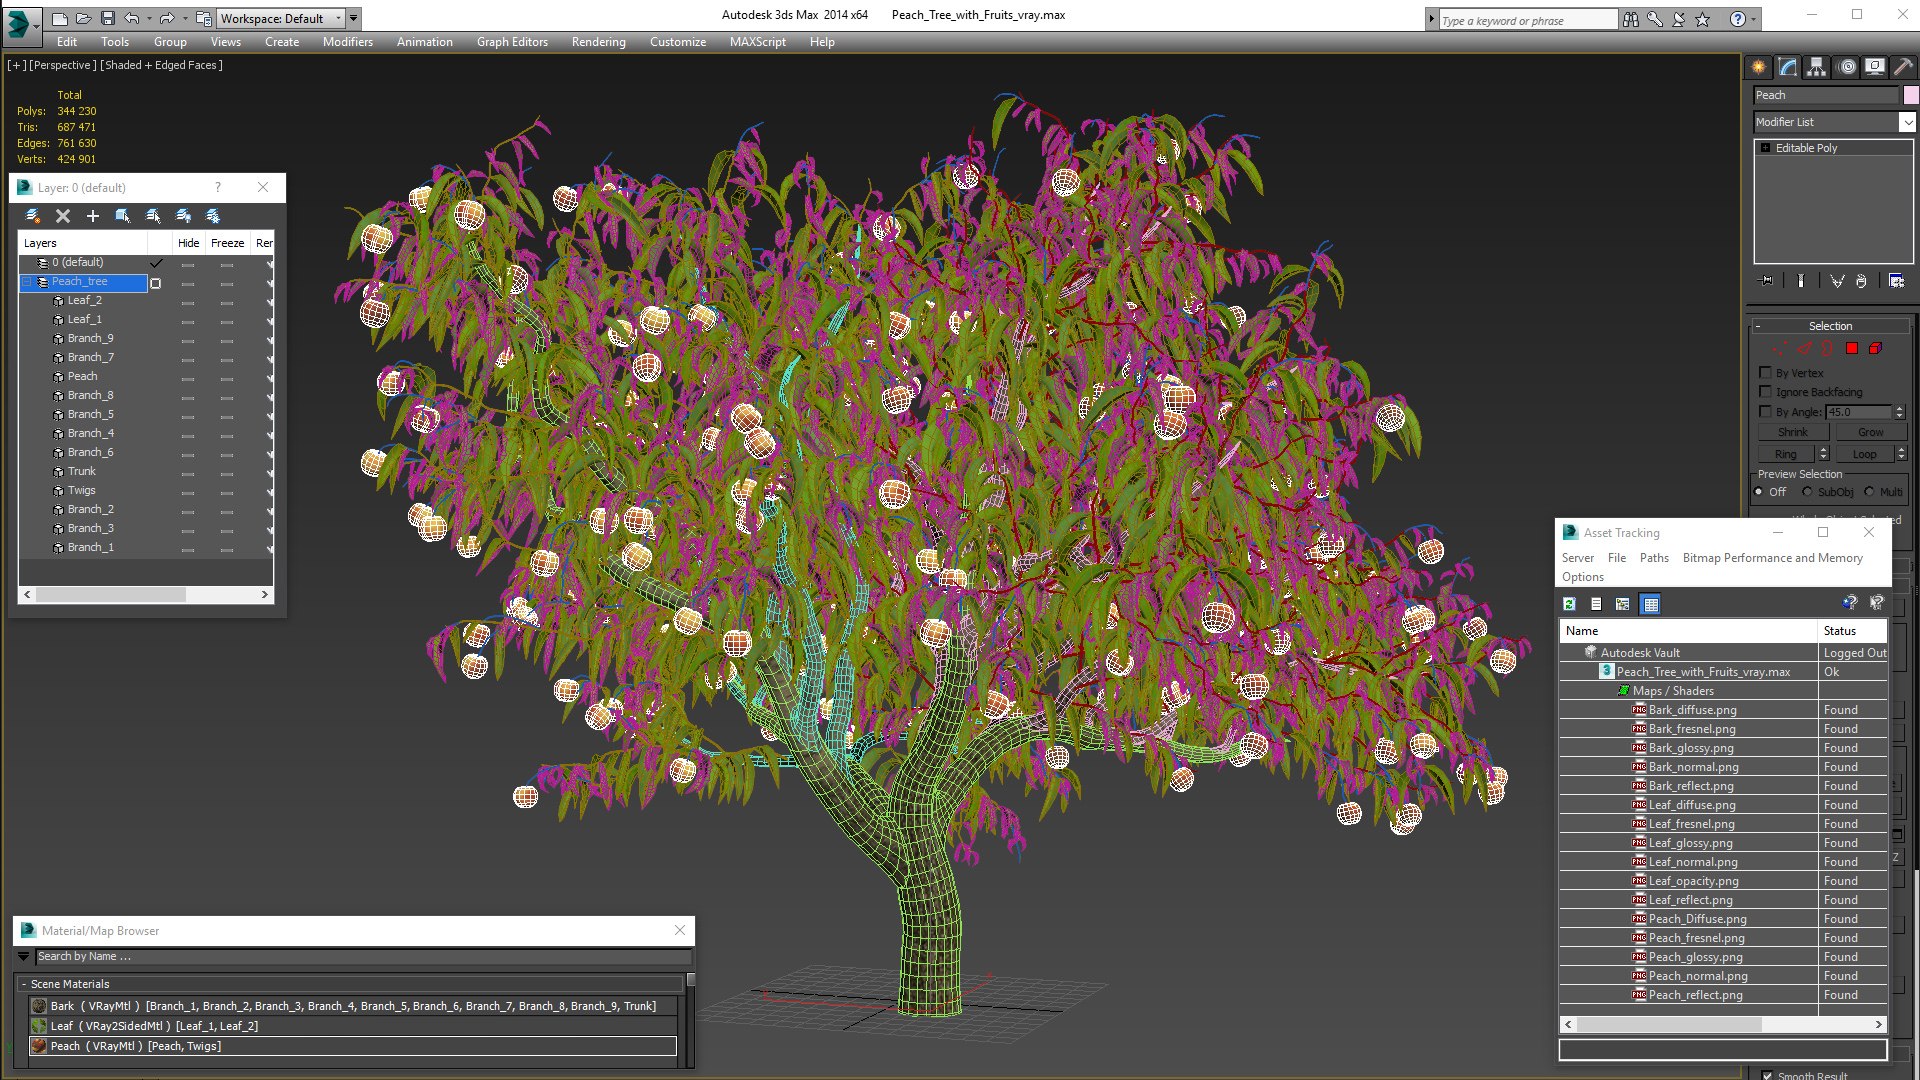Click the Shrink selection button

(1793, 432)
